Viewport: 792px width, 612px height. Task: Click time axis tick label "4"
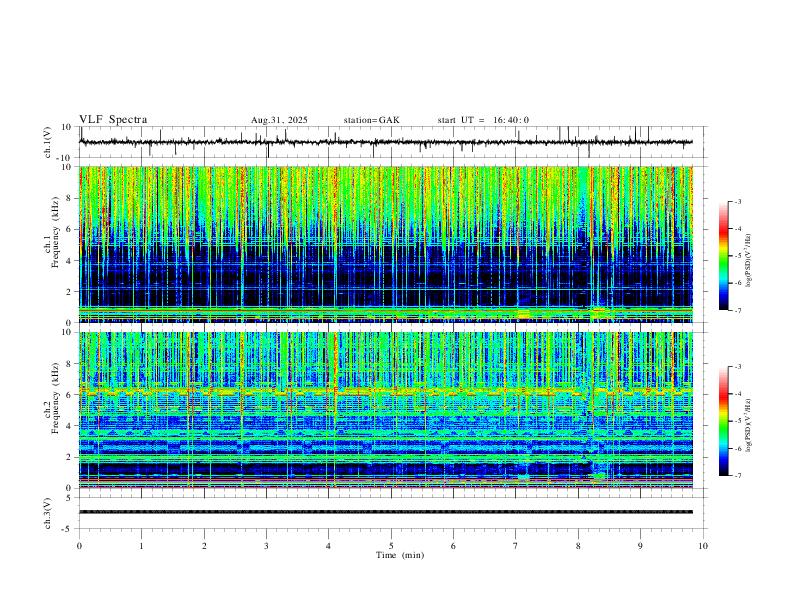(x=328, y=546)
